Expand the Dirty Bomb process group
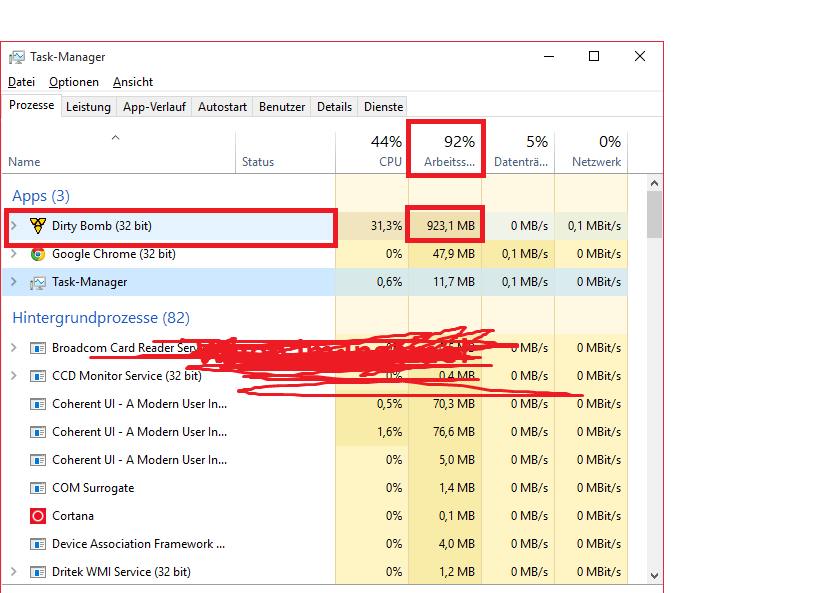This screenshot has width=820, height=593. [14, 226]
